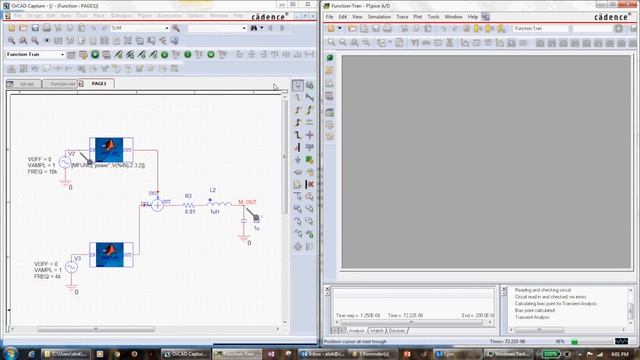
Task: Switch to the PAGE1 tab
Action: pos(96,84)
